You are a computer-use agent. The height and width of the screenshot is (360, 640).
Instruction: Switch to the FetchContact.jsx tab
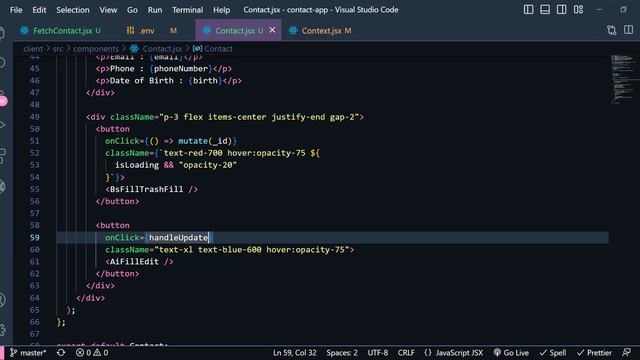(62, 31)
